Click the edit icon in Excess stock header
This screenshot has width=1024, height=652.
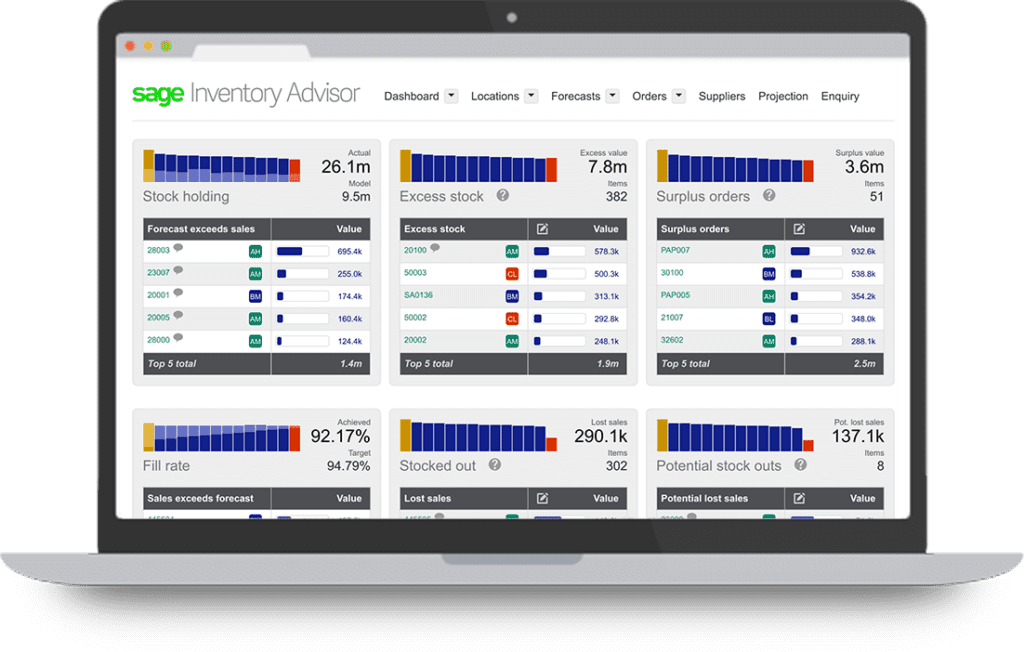(541, 228)
